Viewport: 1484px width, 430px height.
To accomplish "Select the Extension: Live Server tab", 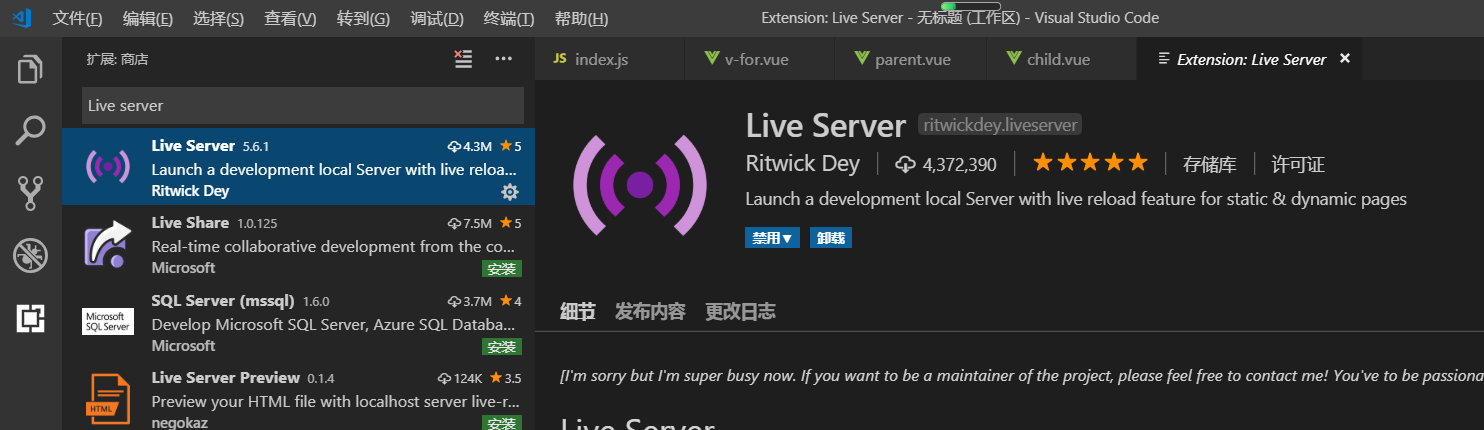I will (1250, 59).
